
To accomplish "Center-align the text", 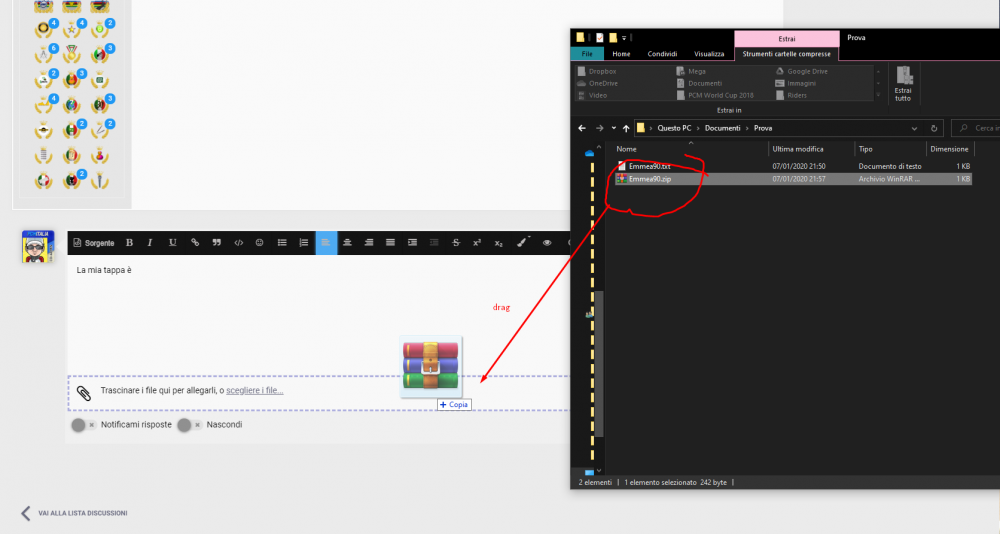I will point(347,243).
